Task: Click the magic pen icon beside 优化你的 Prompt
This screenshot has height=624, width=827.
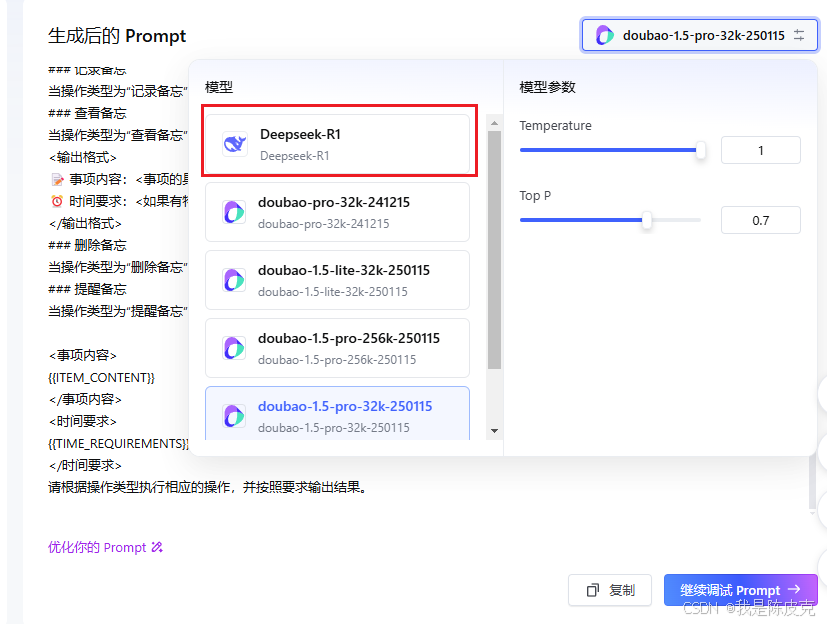Action: pos(157,547)
